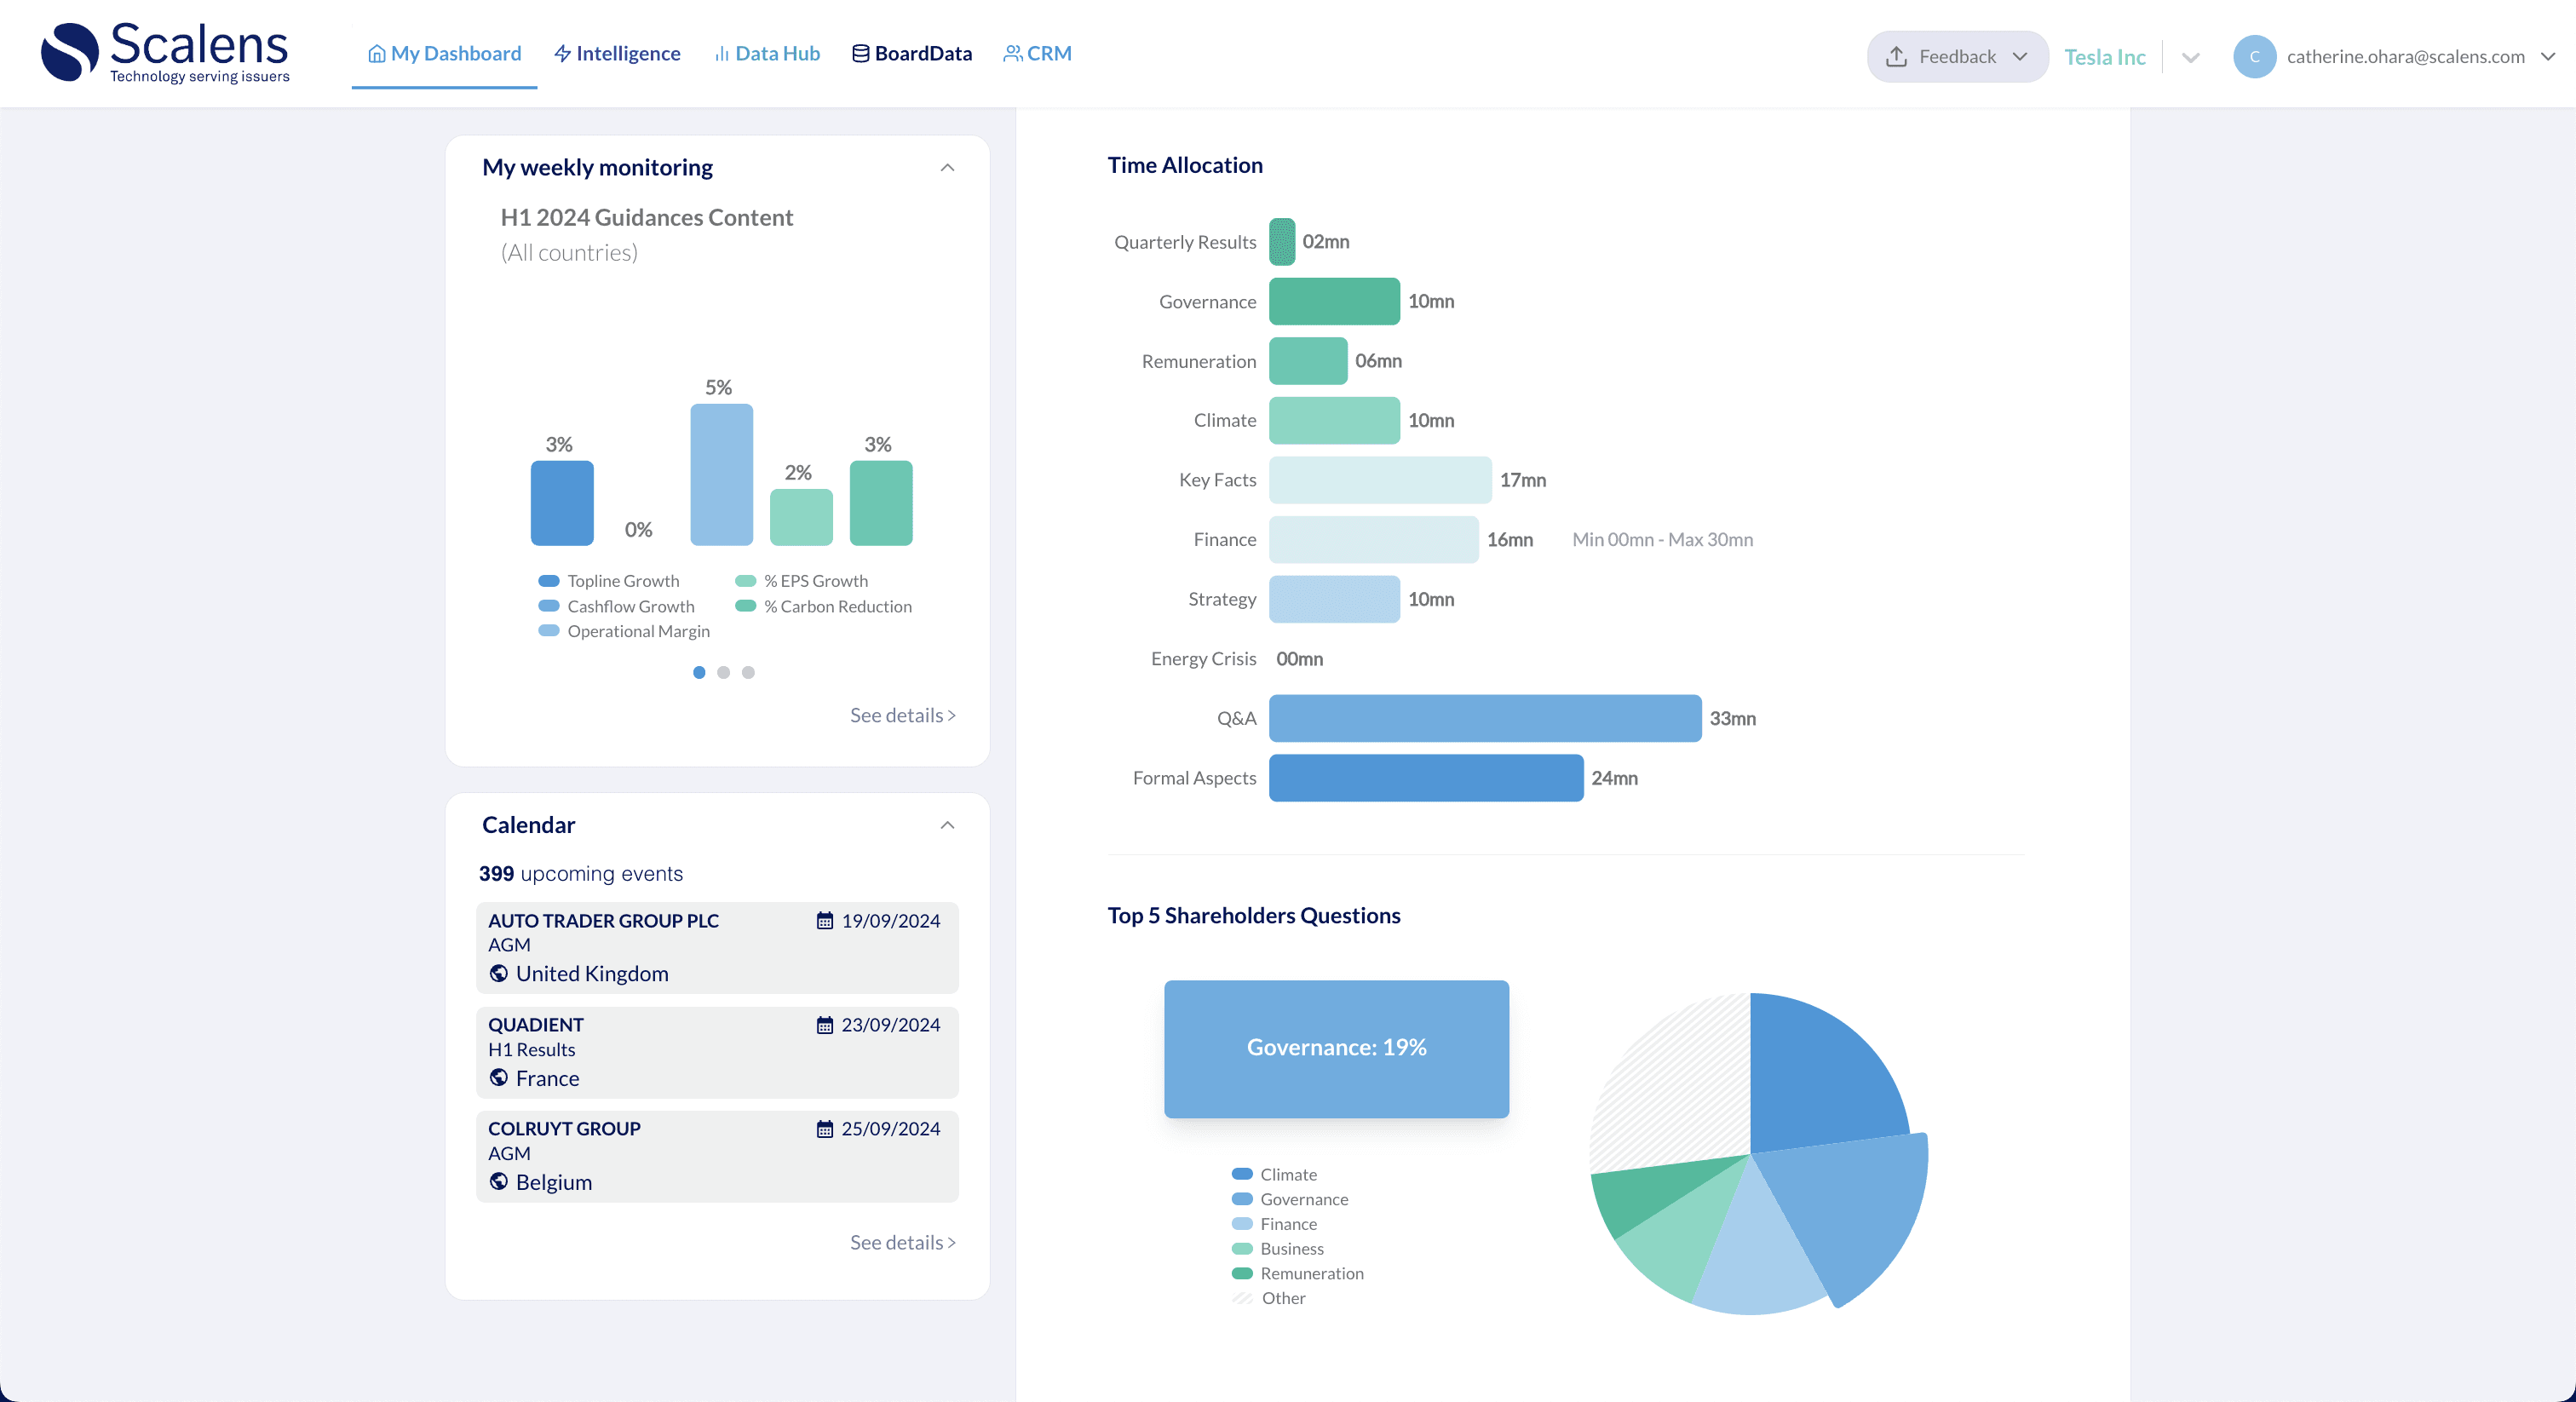Viewport: 2576px width, 1402px height.
Task: Open See details under weekly monitoring
Action: [902, 716]
